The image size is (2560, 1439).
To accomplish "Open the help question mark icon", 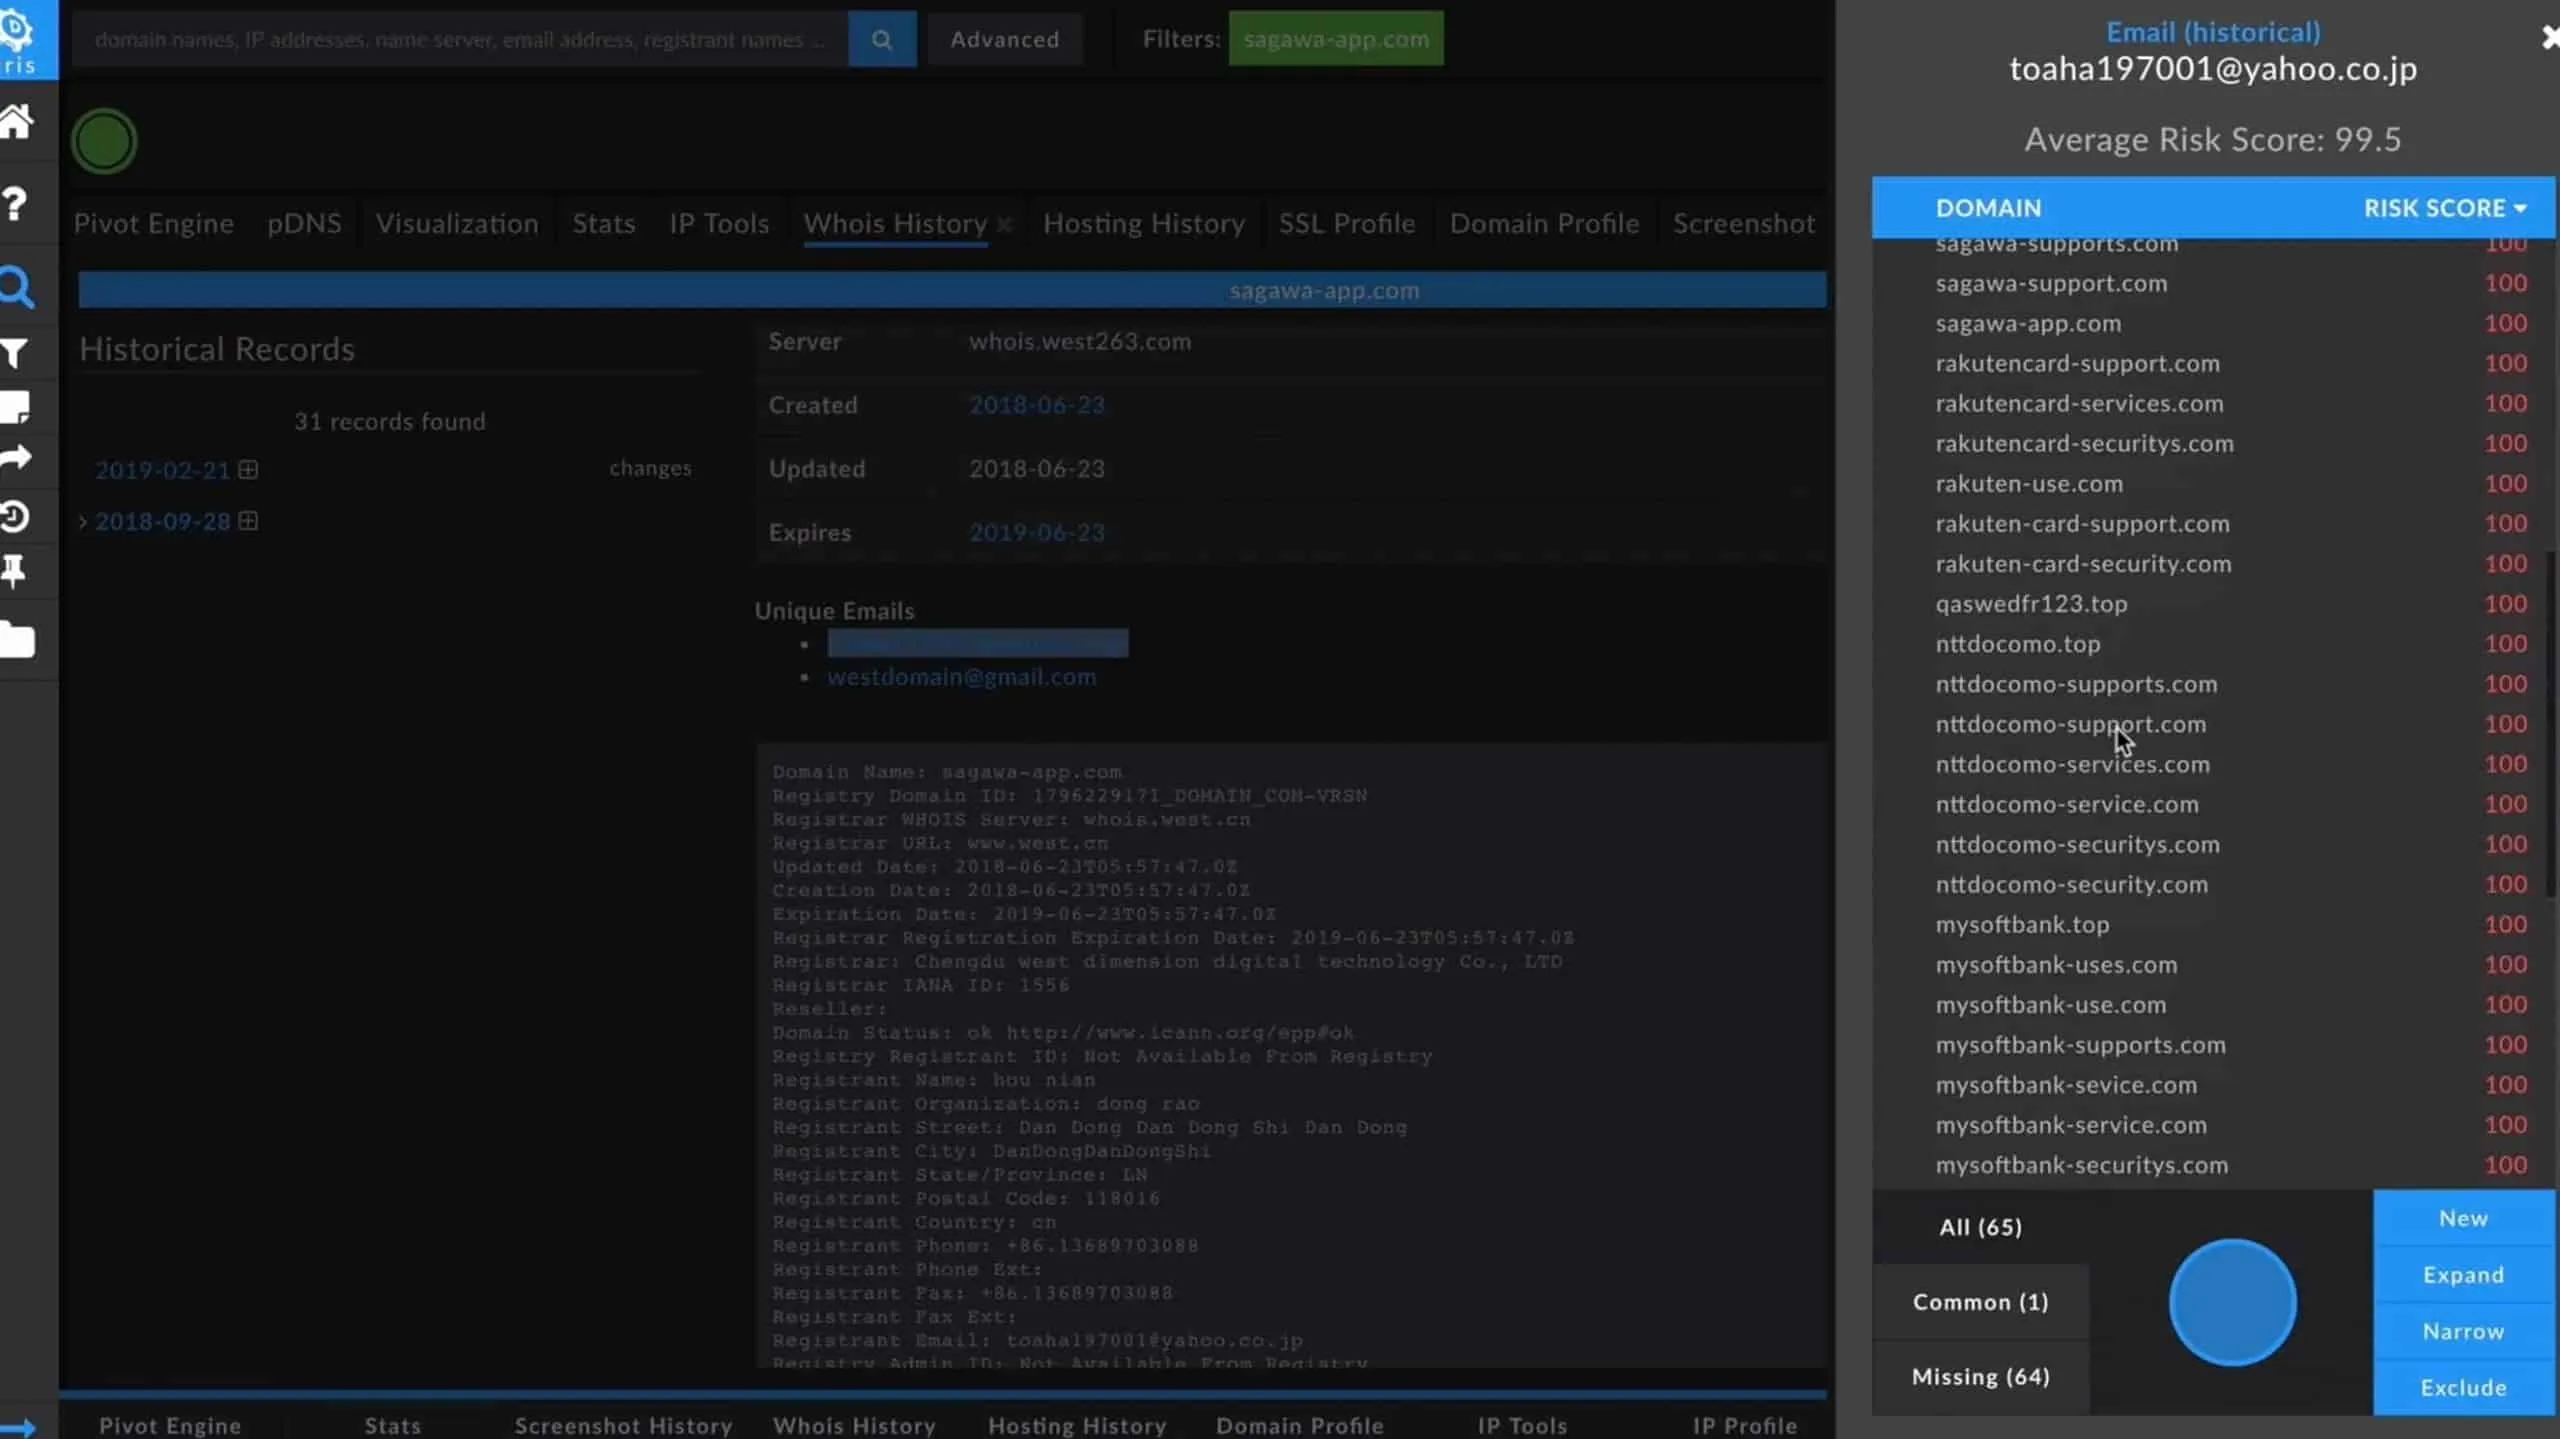I will (x=15, y=204).
